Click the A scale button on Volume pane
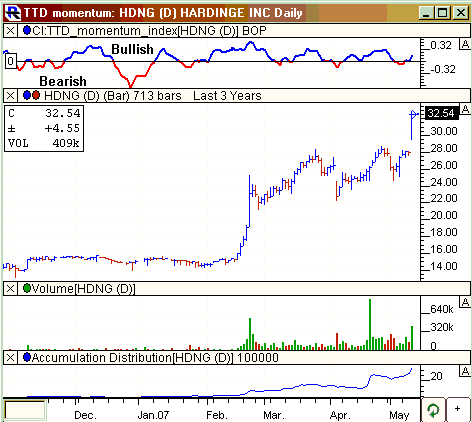 [x=465, y=302]
